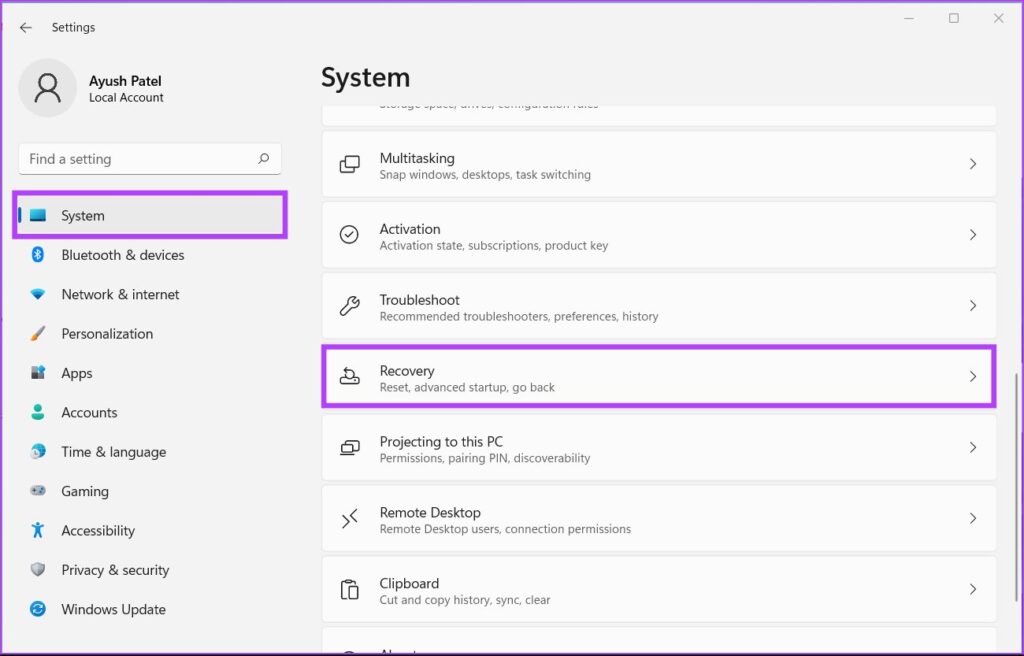The height and width of the screenshot is (656, 1024).
Task: Click the Projecting to this PC icon
Action: click(349, 448)
